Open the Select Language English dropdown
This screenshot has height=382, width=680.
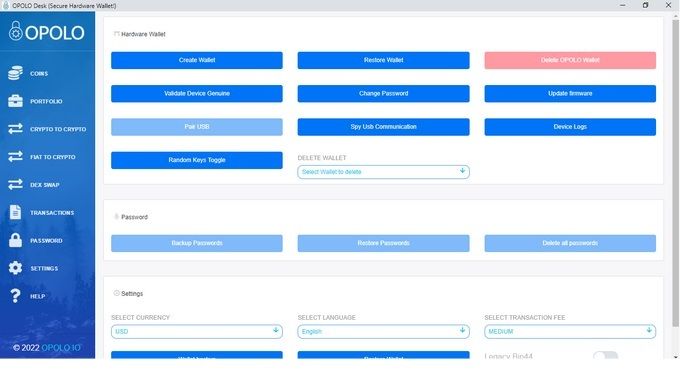383,331
